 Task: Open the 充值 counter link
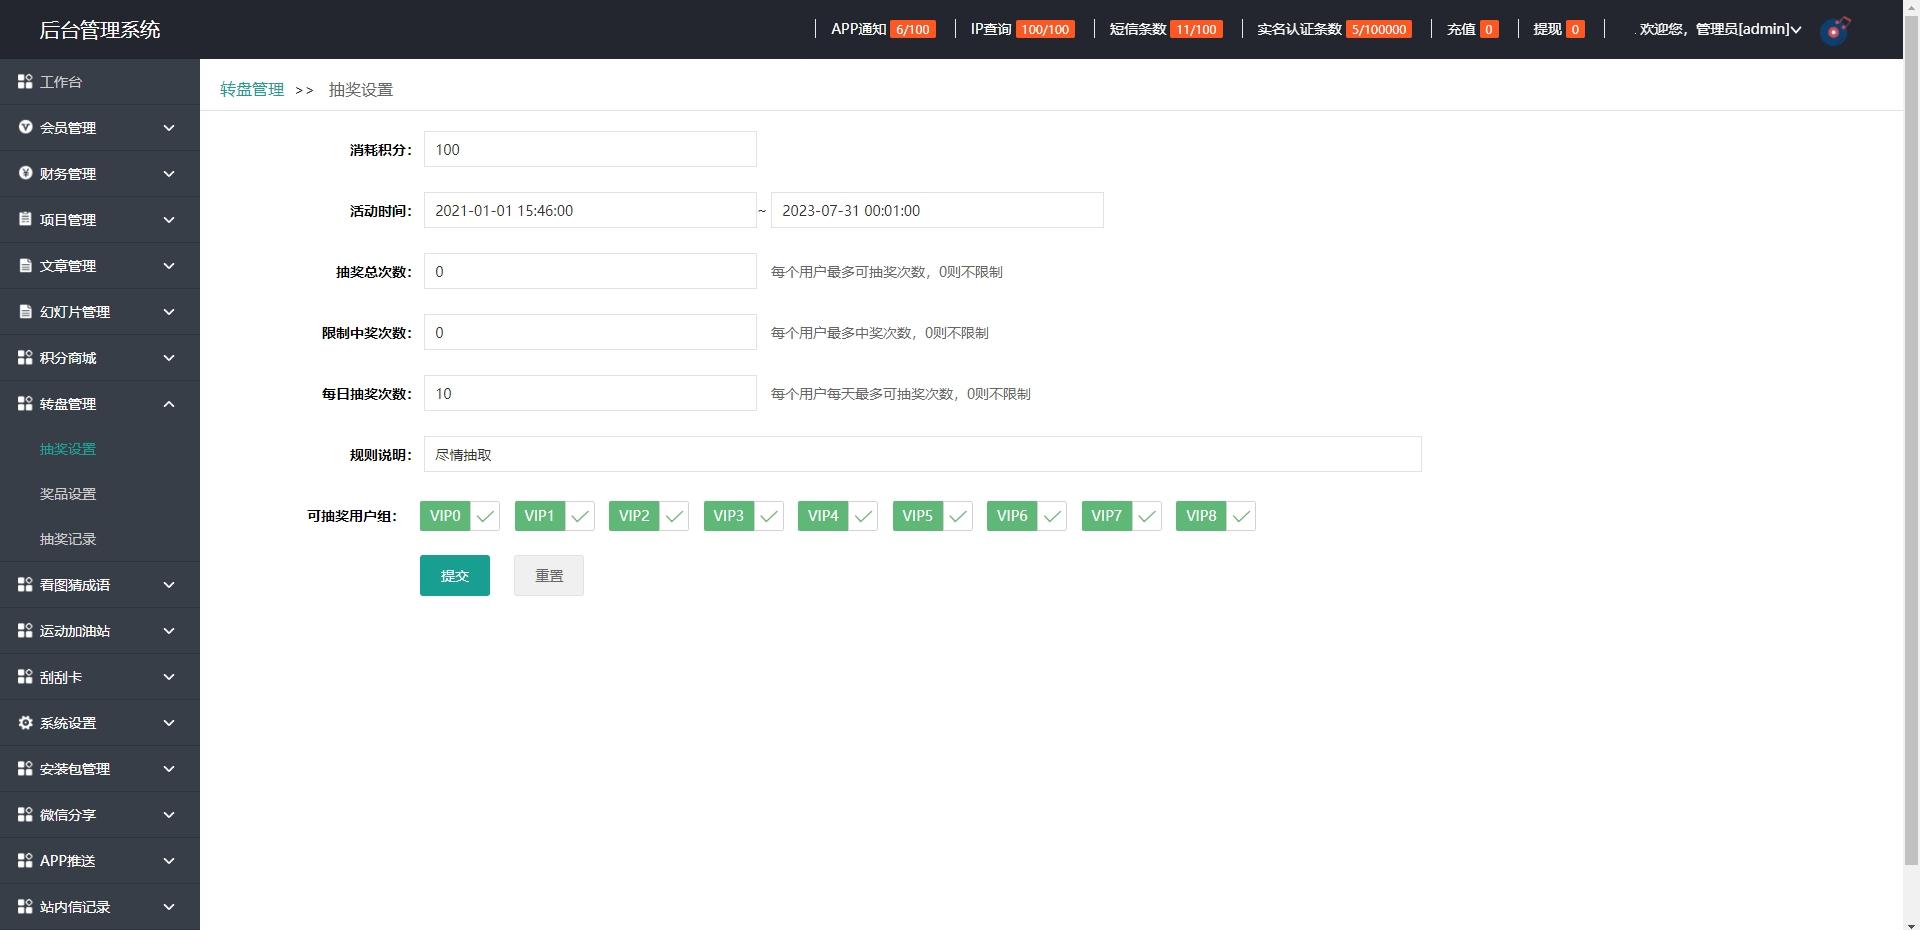[1472, 29]
